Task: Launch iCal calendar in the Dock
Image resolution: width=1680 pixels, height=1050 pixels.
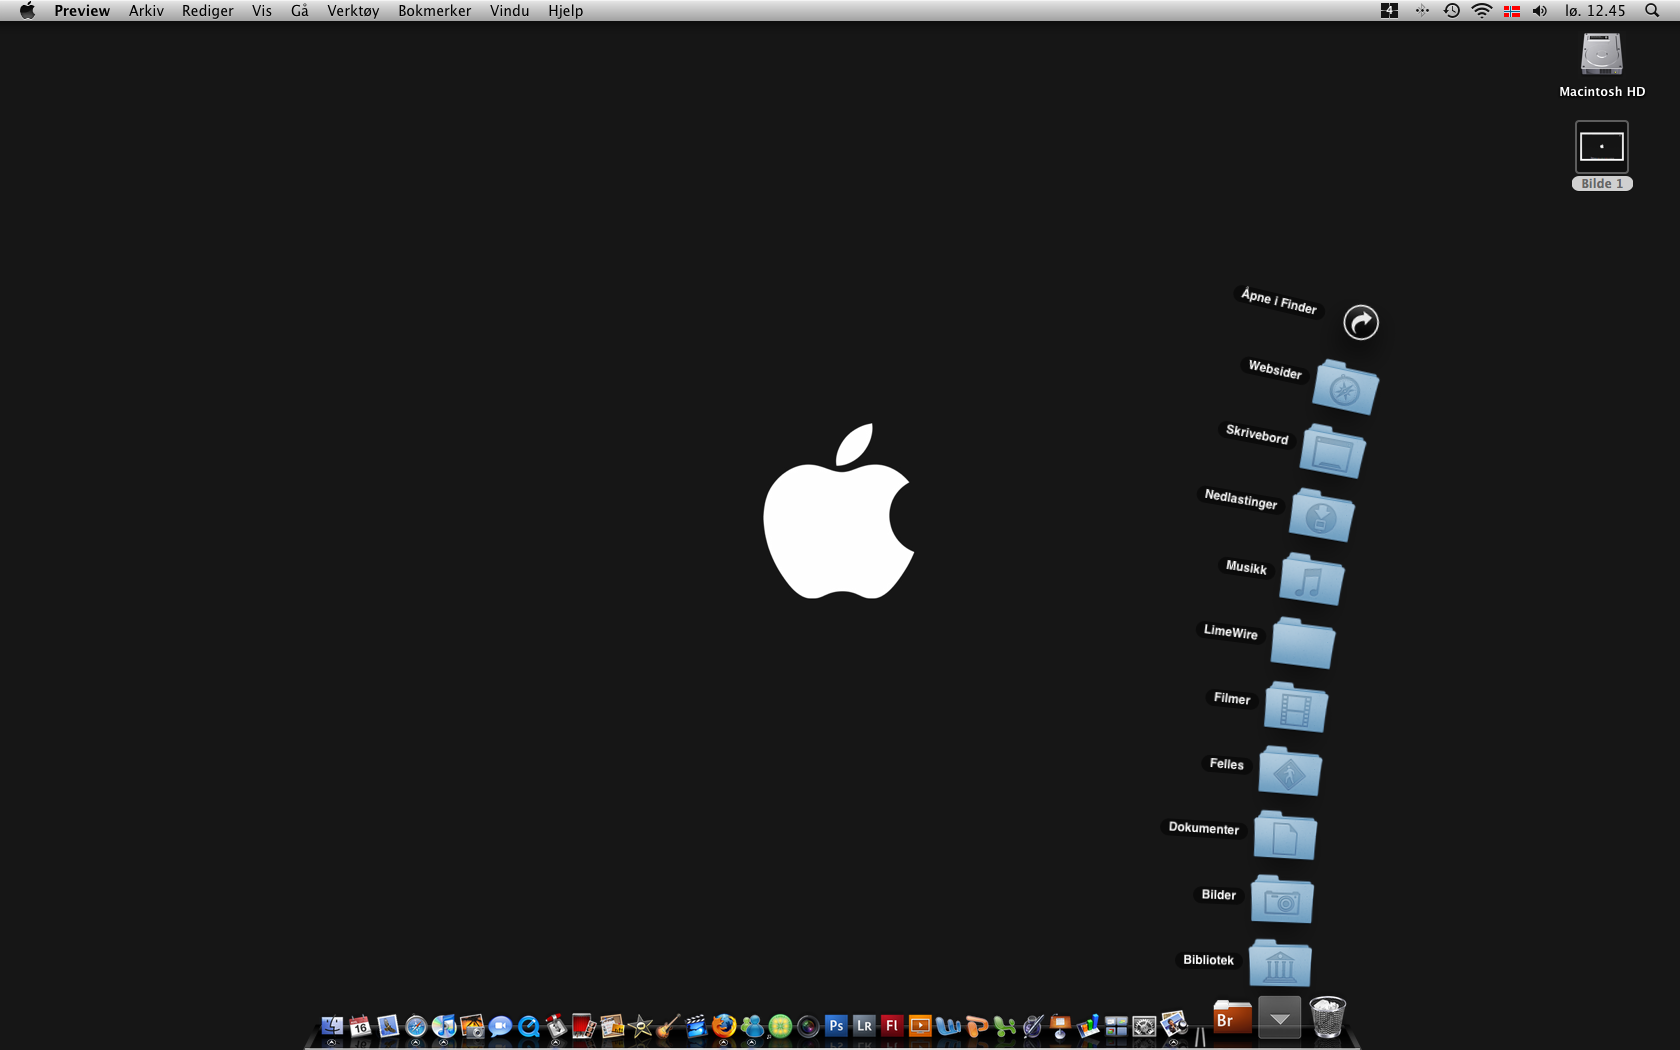Action: (360, 1026)
